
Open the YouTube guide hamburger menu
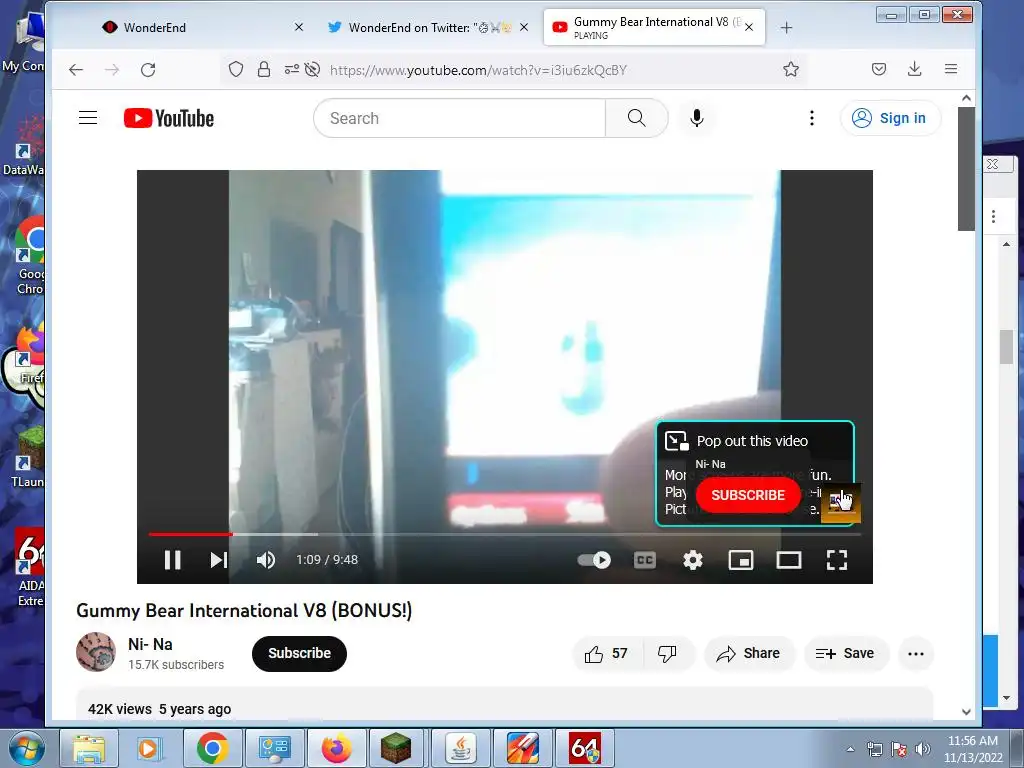(88, 118)
